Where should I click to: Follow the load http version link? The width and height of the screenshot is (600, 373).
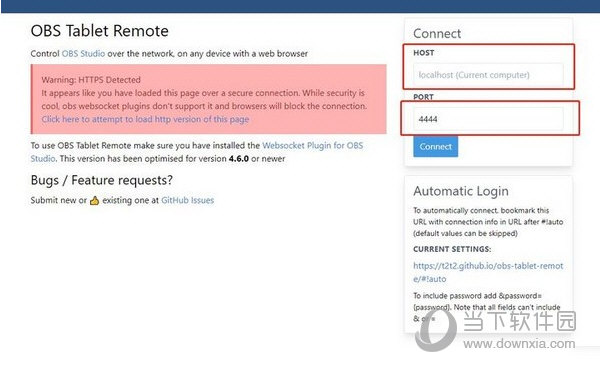[x=145, y=119]
